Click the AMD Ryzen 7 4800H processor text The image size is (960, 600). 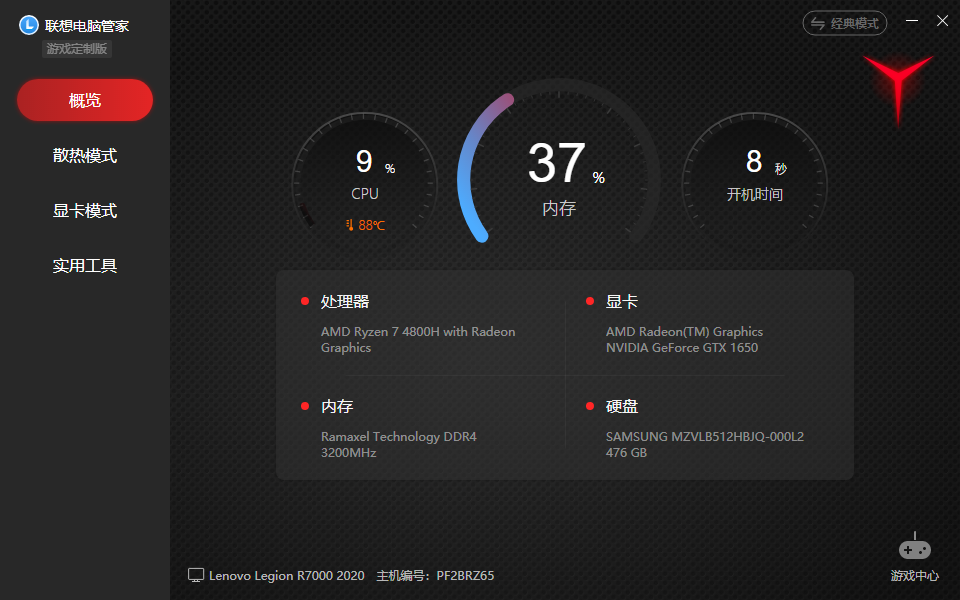(418, 339)
